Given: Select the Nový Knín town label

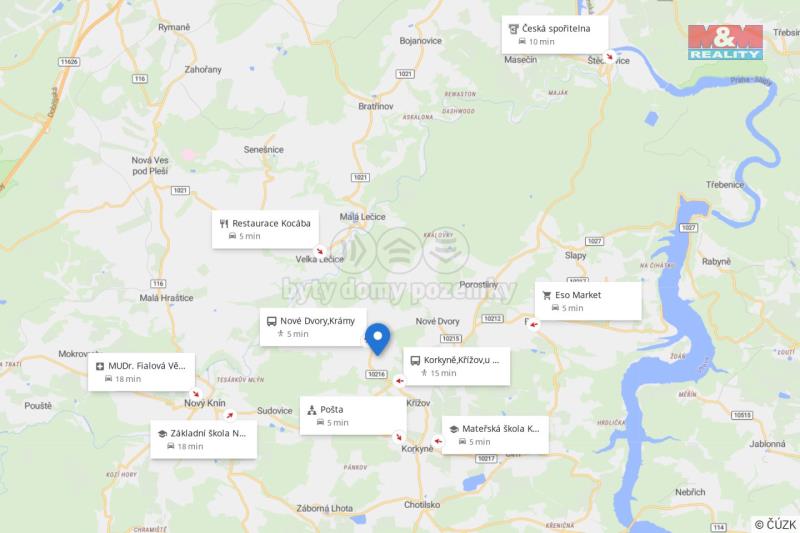Looking at the screenshot, I should pyautogui.click(x=205, y=403).
